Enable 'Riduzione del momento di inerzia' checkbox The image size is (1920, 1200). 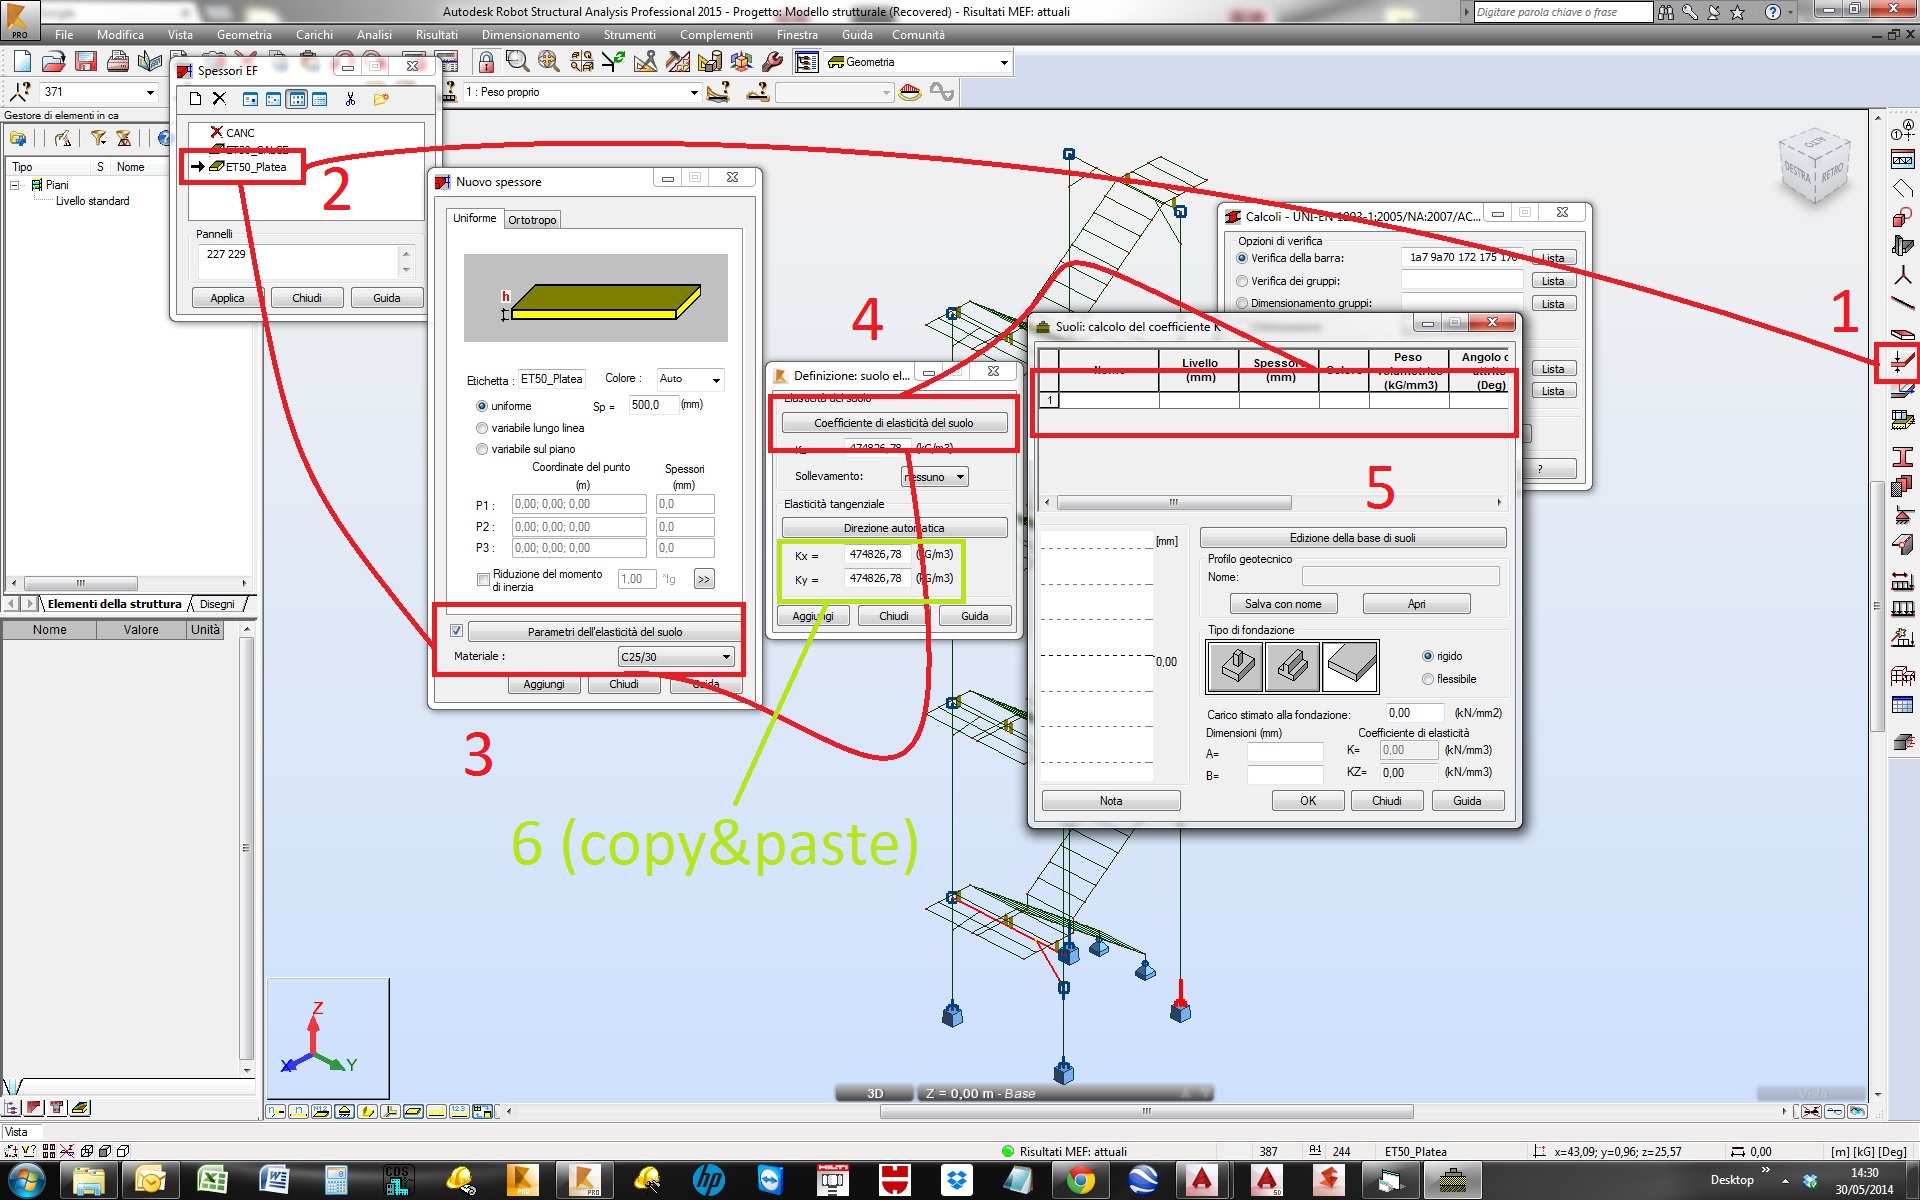tap(484, 579)
